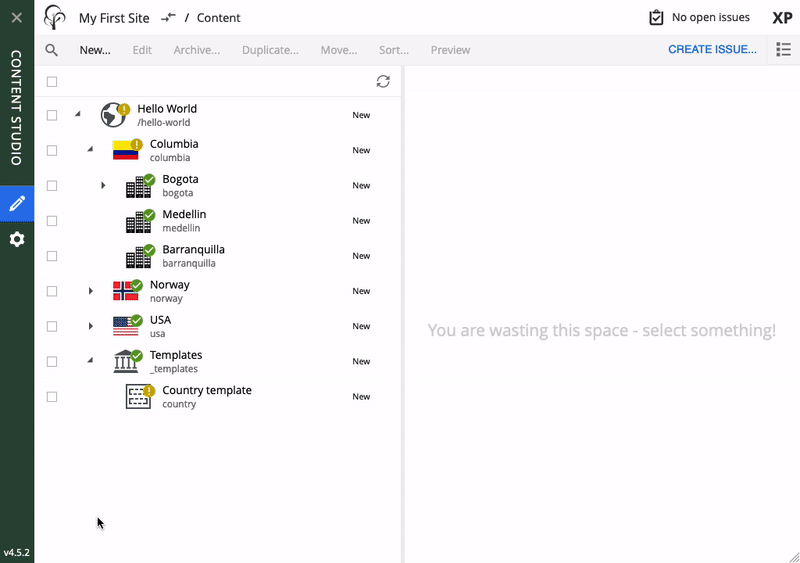Image resolution: width=800 pixels, height=563 pixels.
Task: Click the window resize grip corner
Action: pos(794,557)
